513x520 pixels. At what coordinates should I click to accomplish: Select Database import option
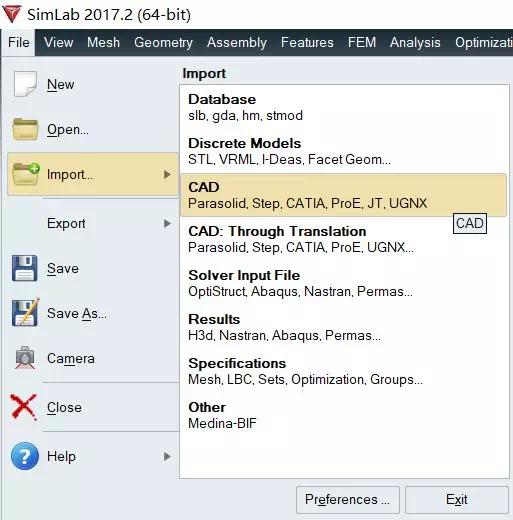click(x=343, y=107)
